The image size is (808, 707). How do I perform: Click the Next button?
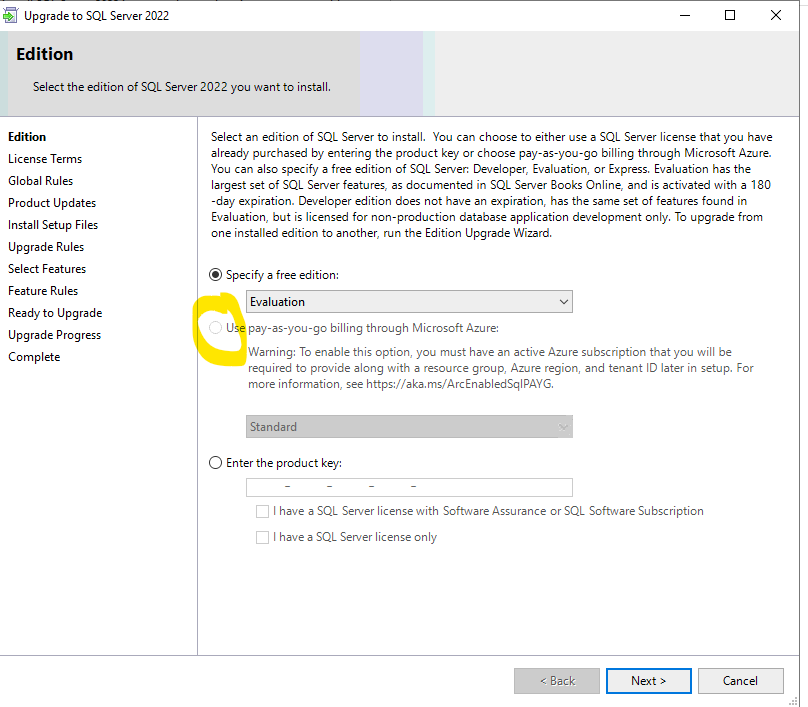649,681
